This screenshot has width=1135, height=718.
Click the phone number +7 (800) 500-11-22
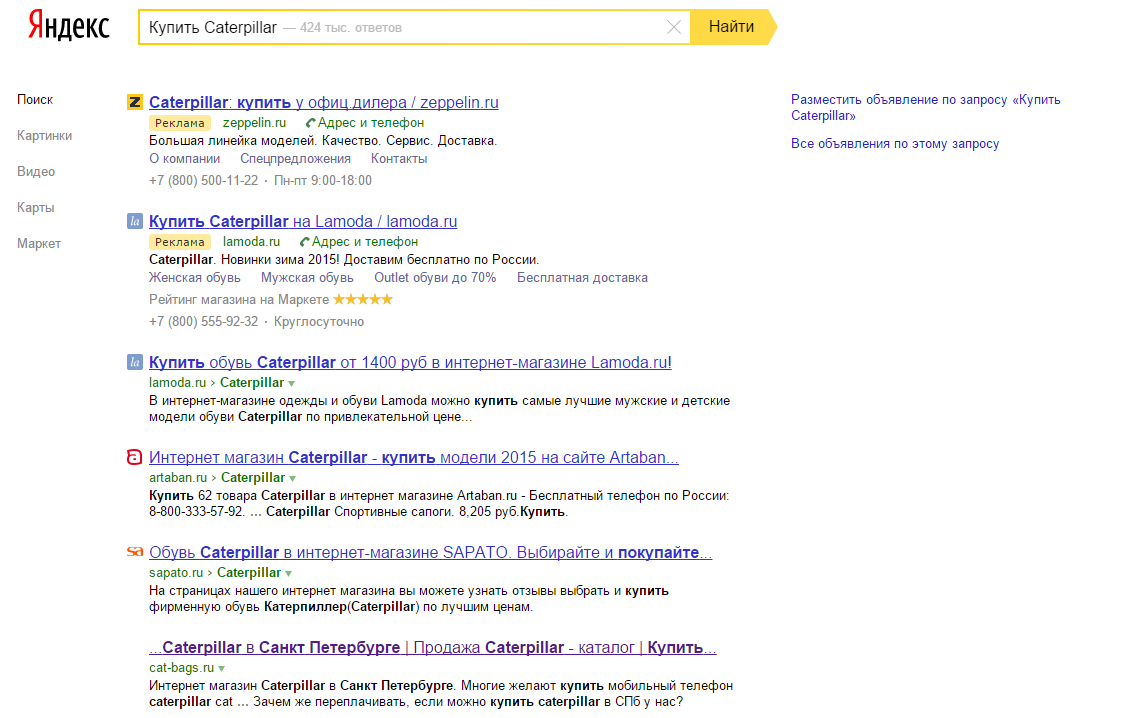tap(203, 180)
